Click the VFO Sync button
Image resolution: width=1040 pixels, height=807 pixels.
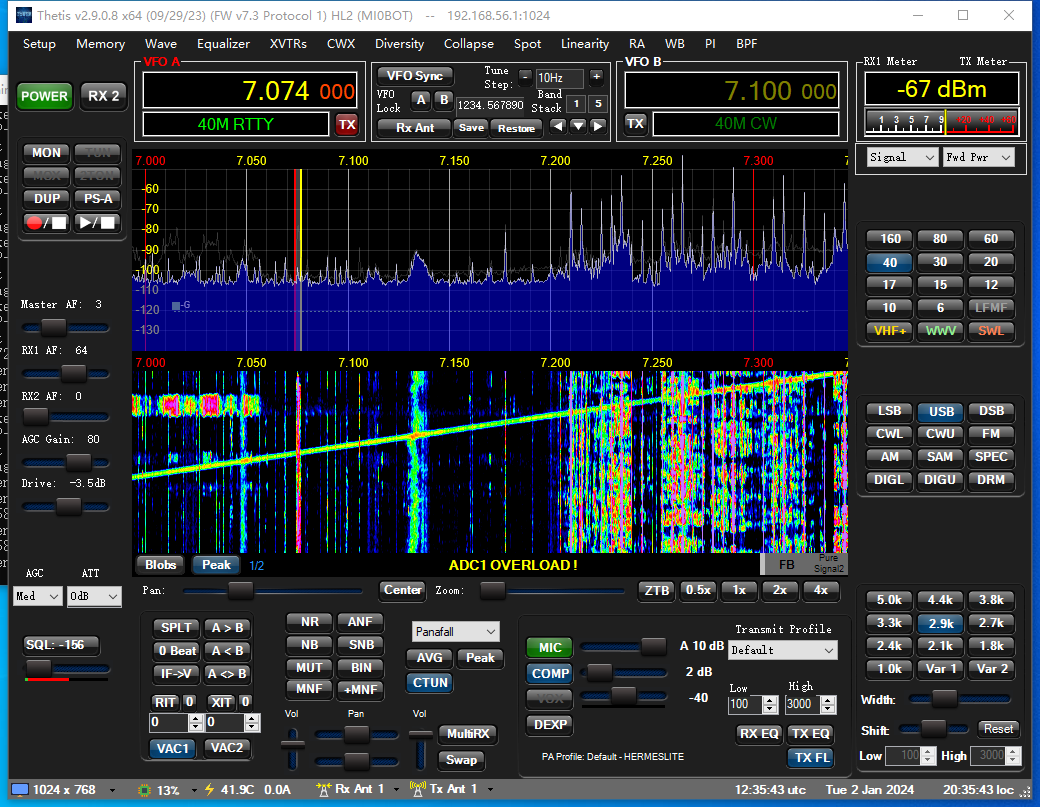pyautogui.click(x=414, y=76)
